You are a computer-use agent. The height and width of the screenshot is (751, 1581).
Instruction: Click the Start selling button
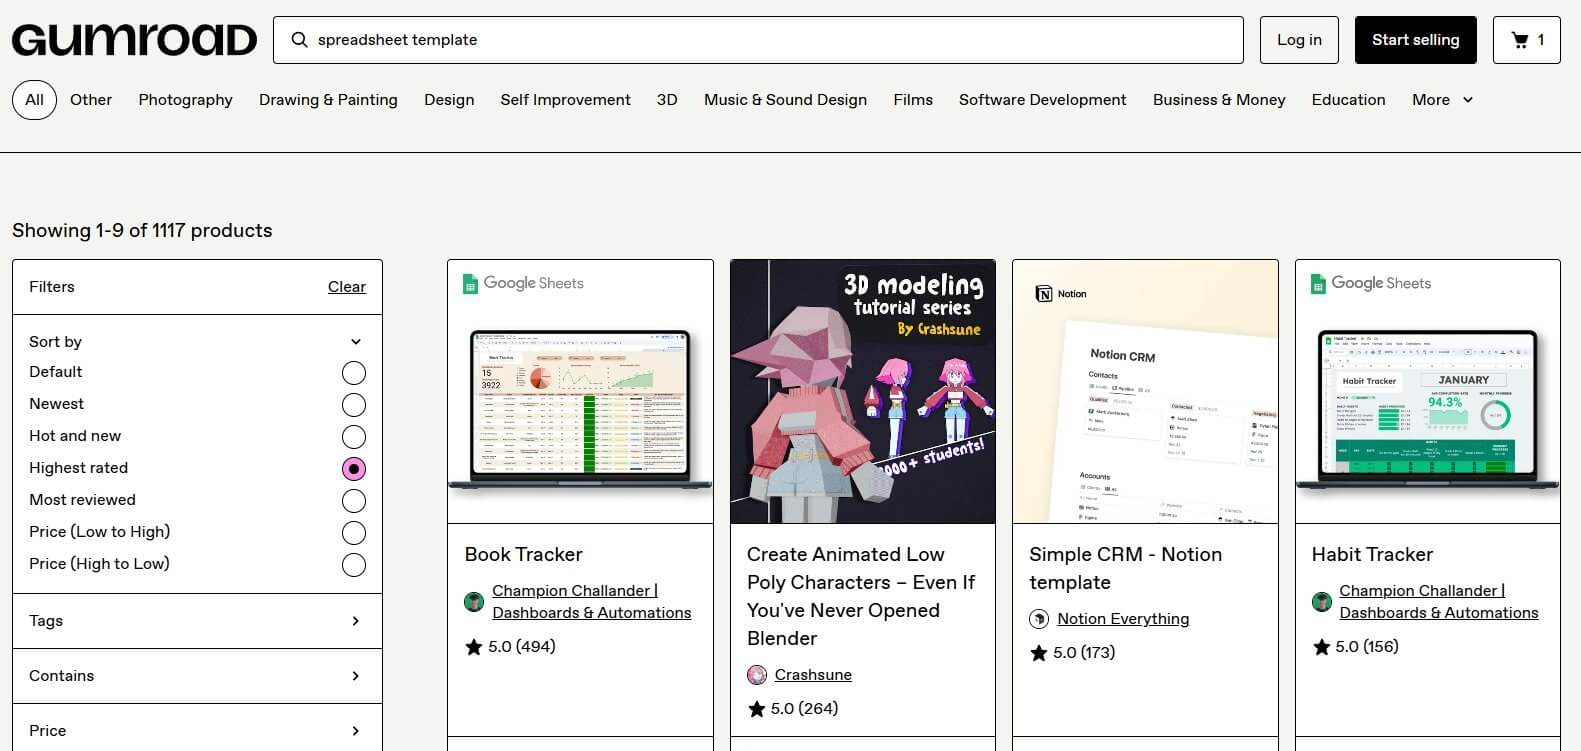(x=1415, y=40)
